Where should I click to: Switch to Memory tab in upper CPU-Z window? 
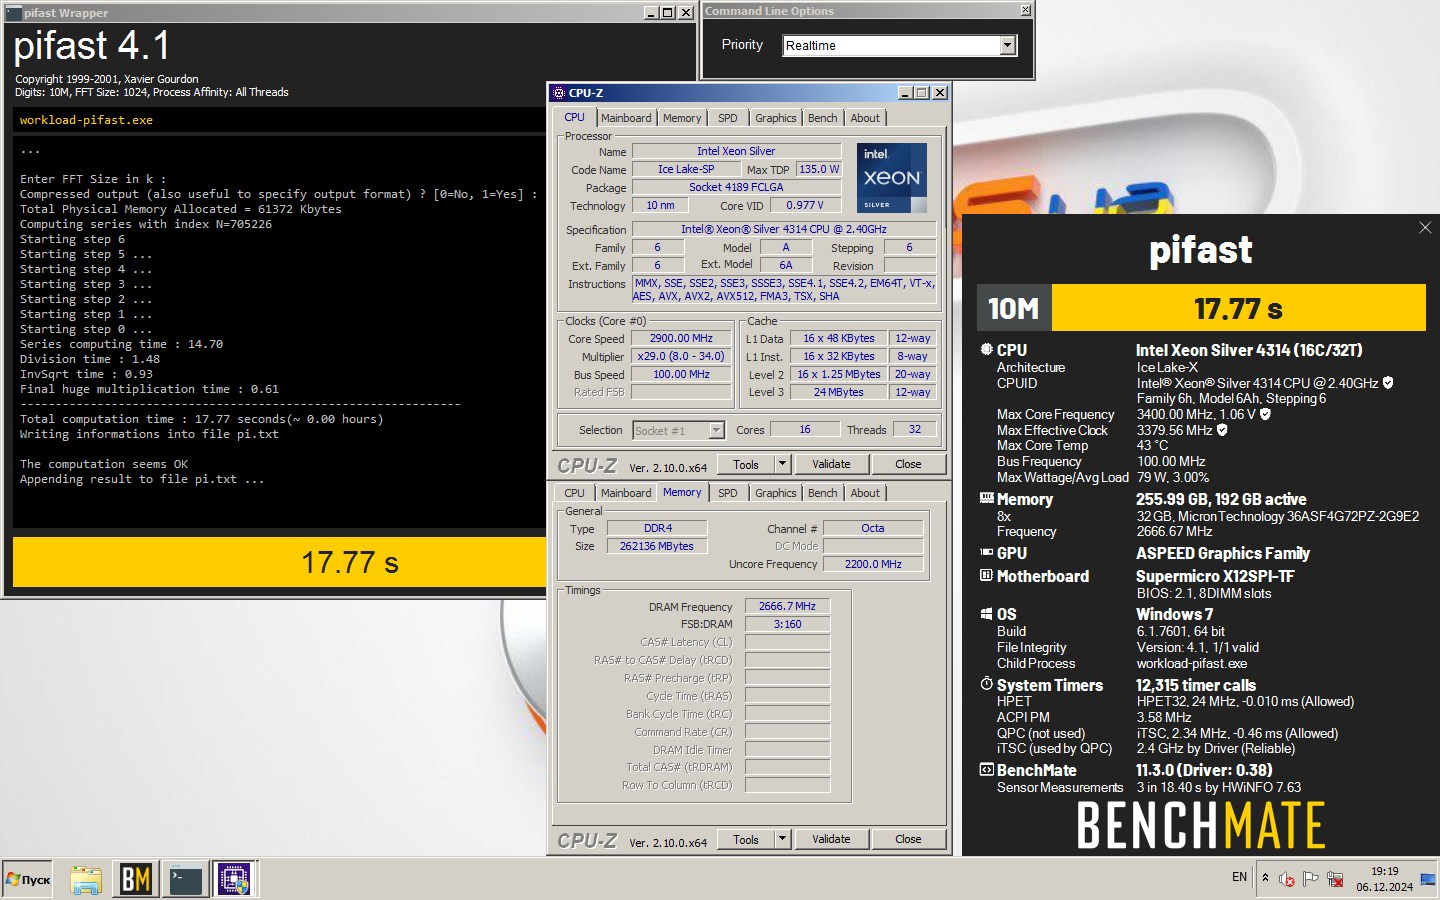(682, 118)
